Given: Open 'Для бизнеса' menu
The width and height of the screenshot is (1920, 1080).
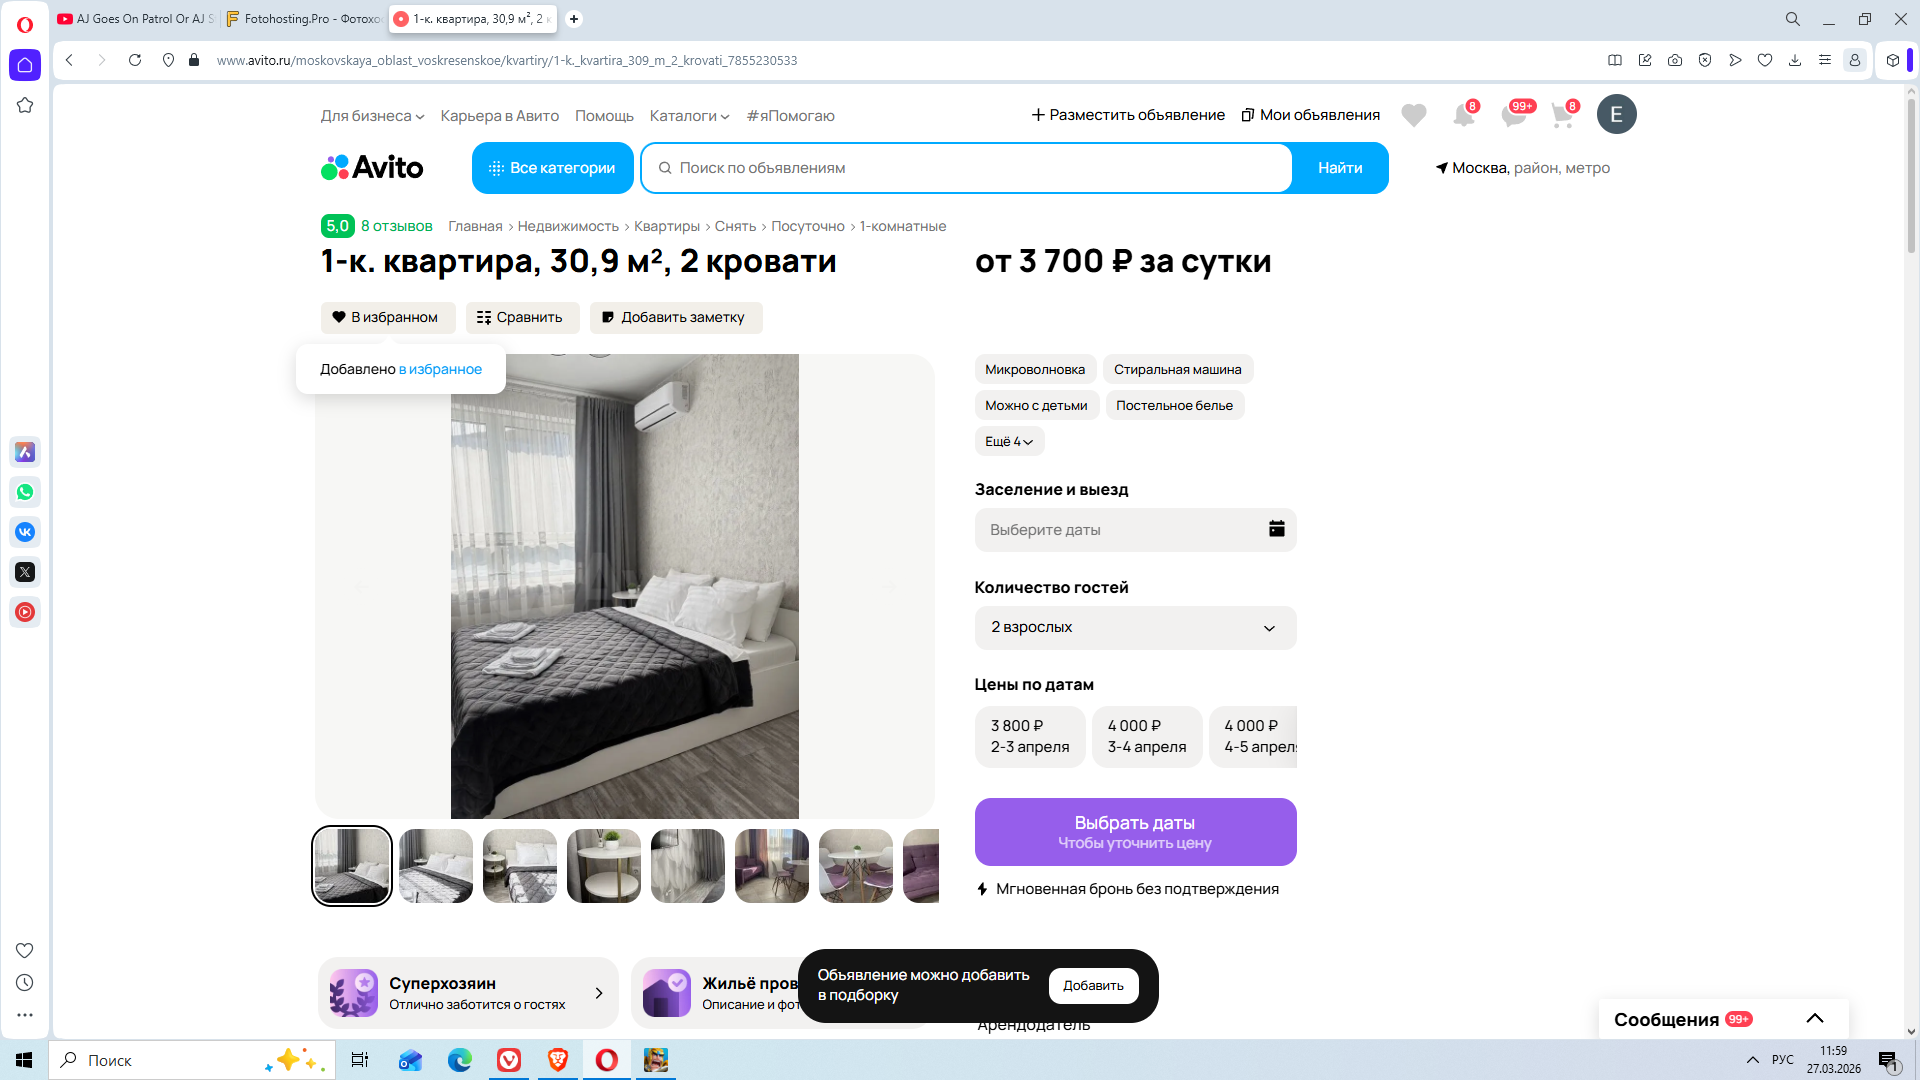Looking at the screenshot, I should tap(372, 116).
